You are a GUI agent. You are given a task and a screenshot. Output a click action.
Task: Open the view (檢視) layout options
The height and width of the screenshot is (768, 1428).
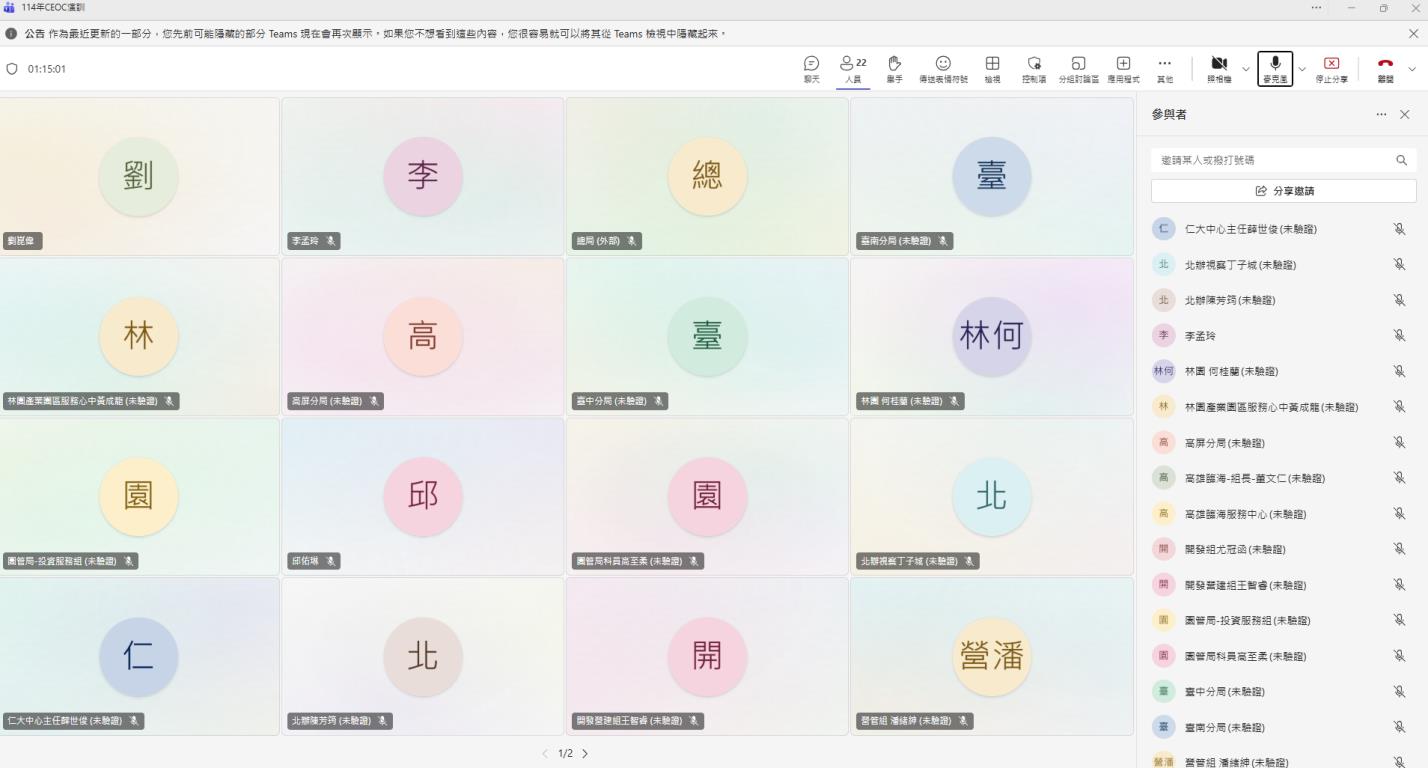992,68
